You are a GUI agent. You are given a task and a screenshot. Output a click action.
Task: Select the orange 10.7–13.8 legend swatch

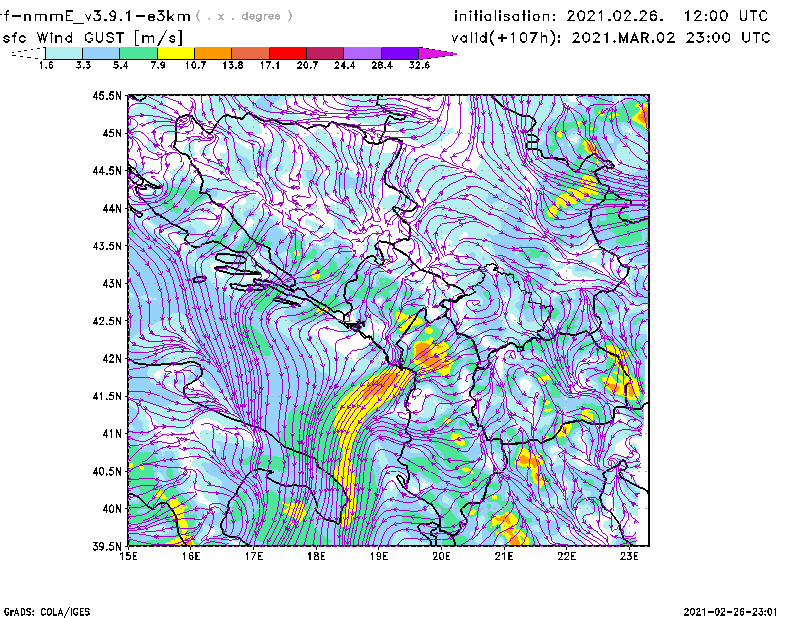click(x=213, y=53)
